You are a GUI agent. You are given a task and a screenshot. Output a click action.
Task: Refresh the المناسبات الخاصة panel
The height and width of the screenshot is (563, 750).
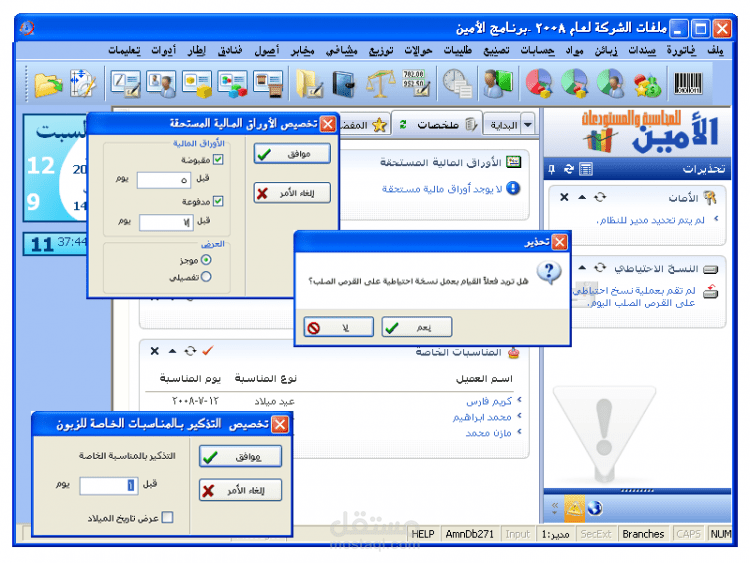pos(190,351)
